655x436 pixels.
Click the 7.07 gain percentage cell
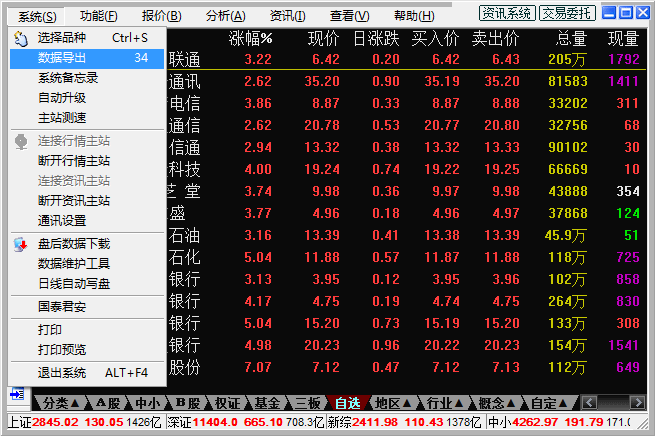258,367
